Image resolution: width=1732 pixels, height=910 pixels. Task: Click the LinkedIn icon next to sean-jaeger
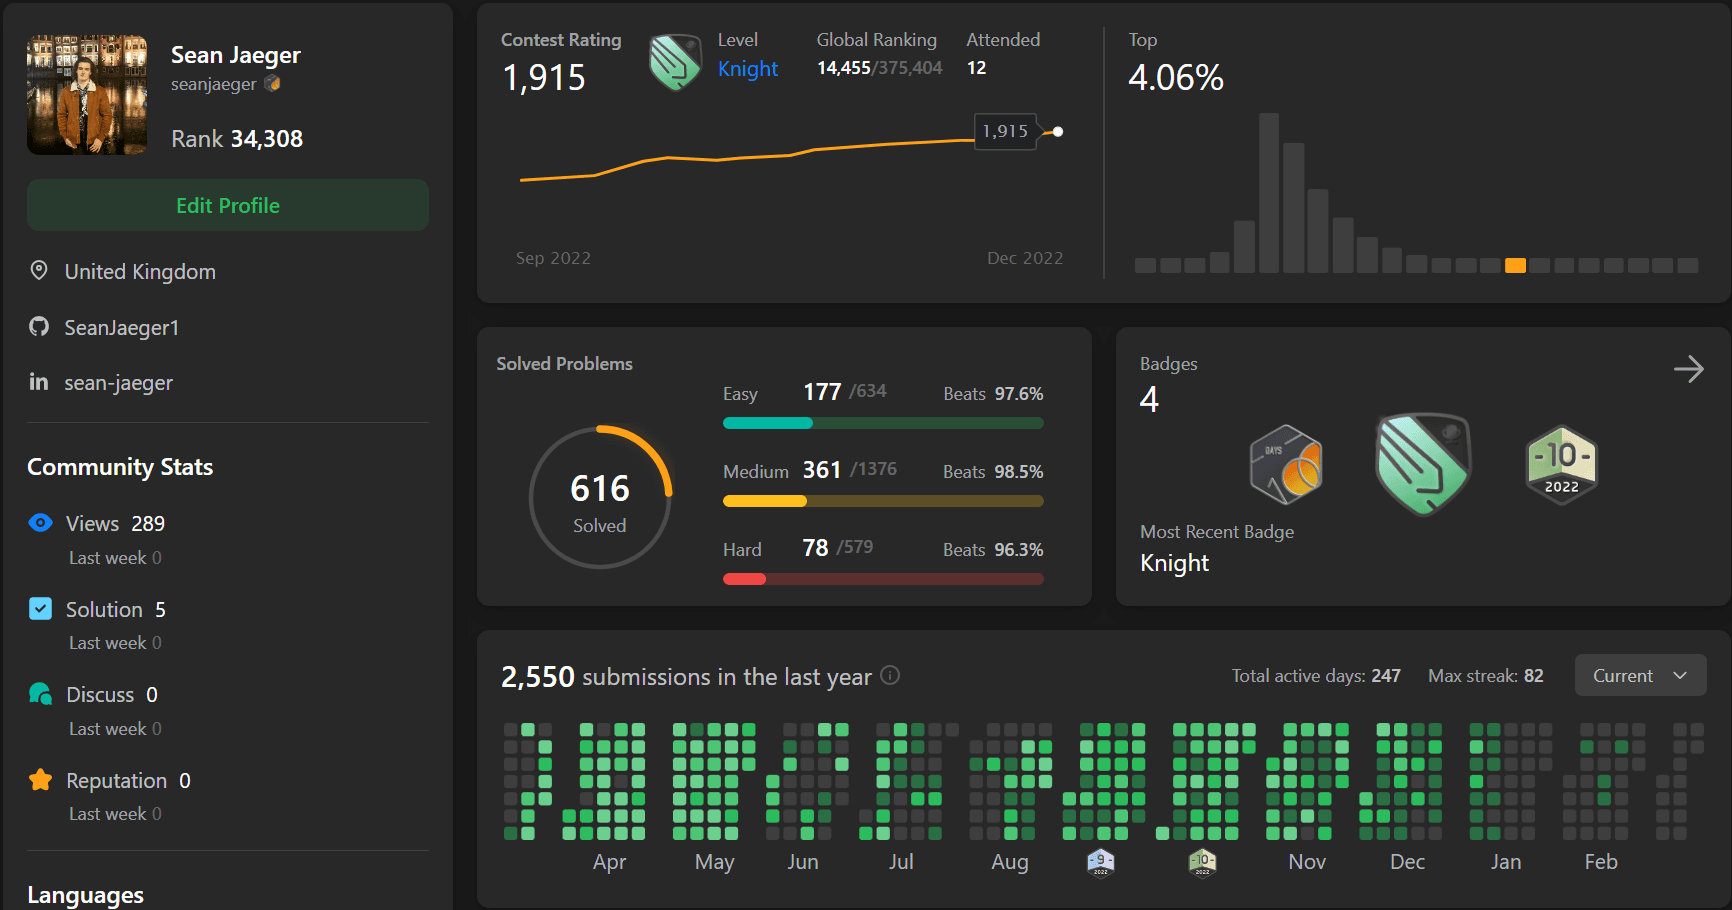(38, 382)
